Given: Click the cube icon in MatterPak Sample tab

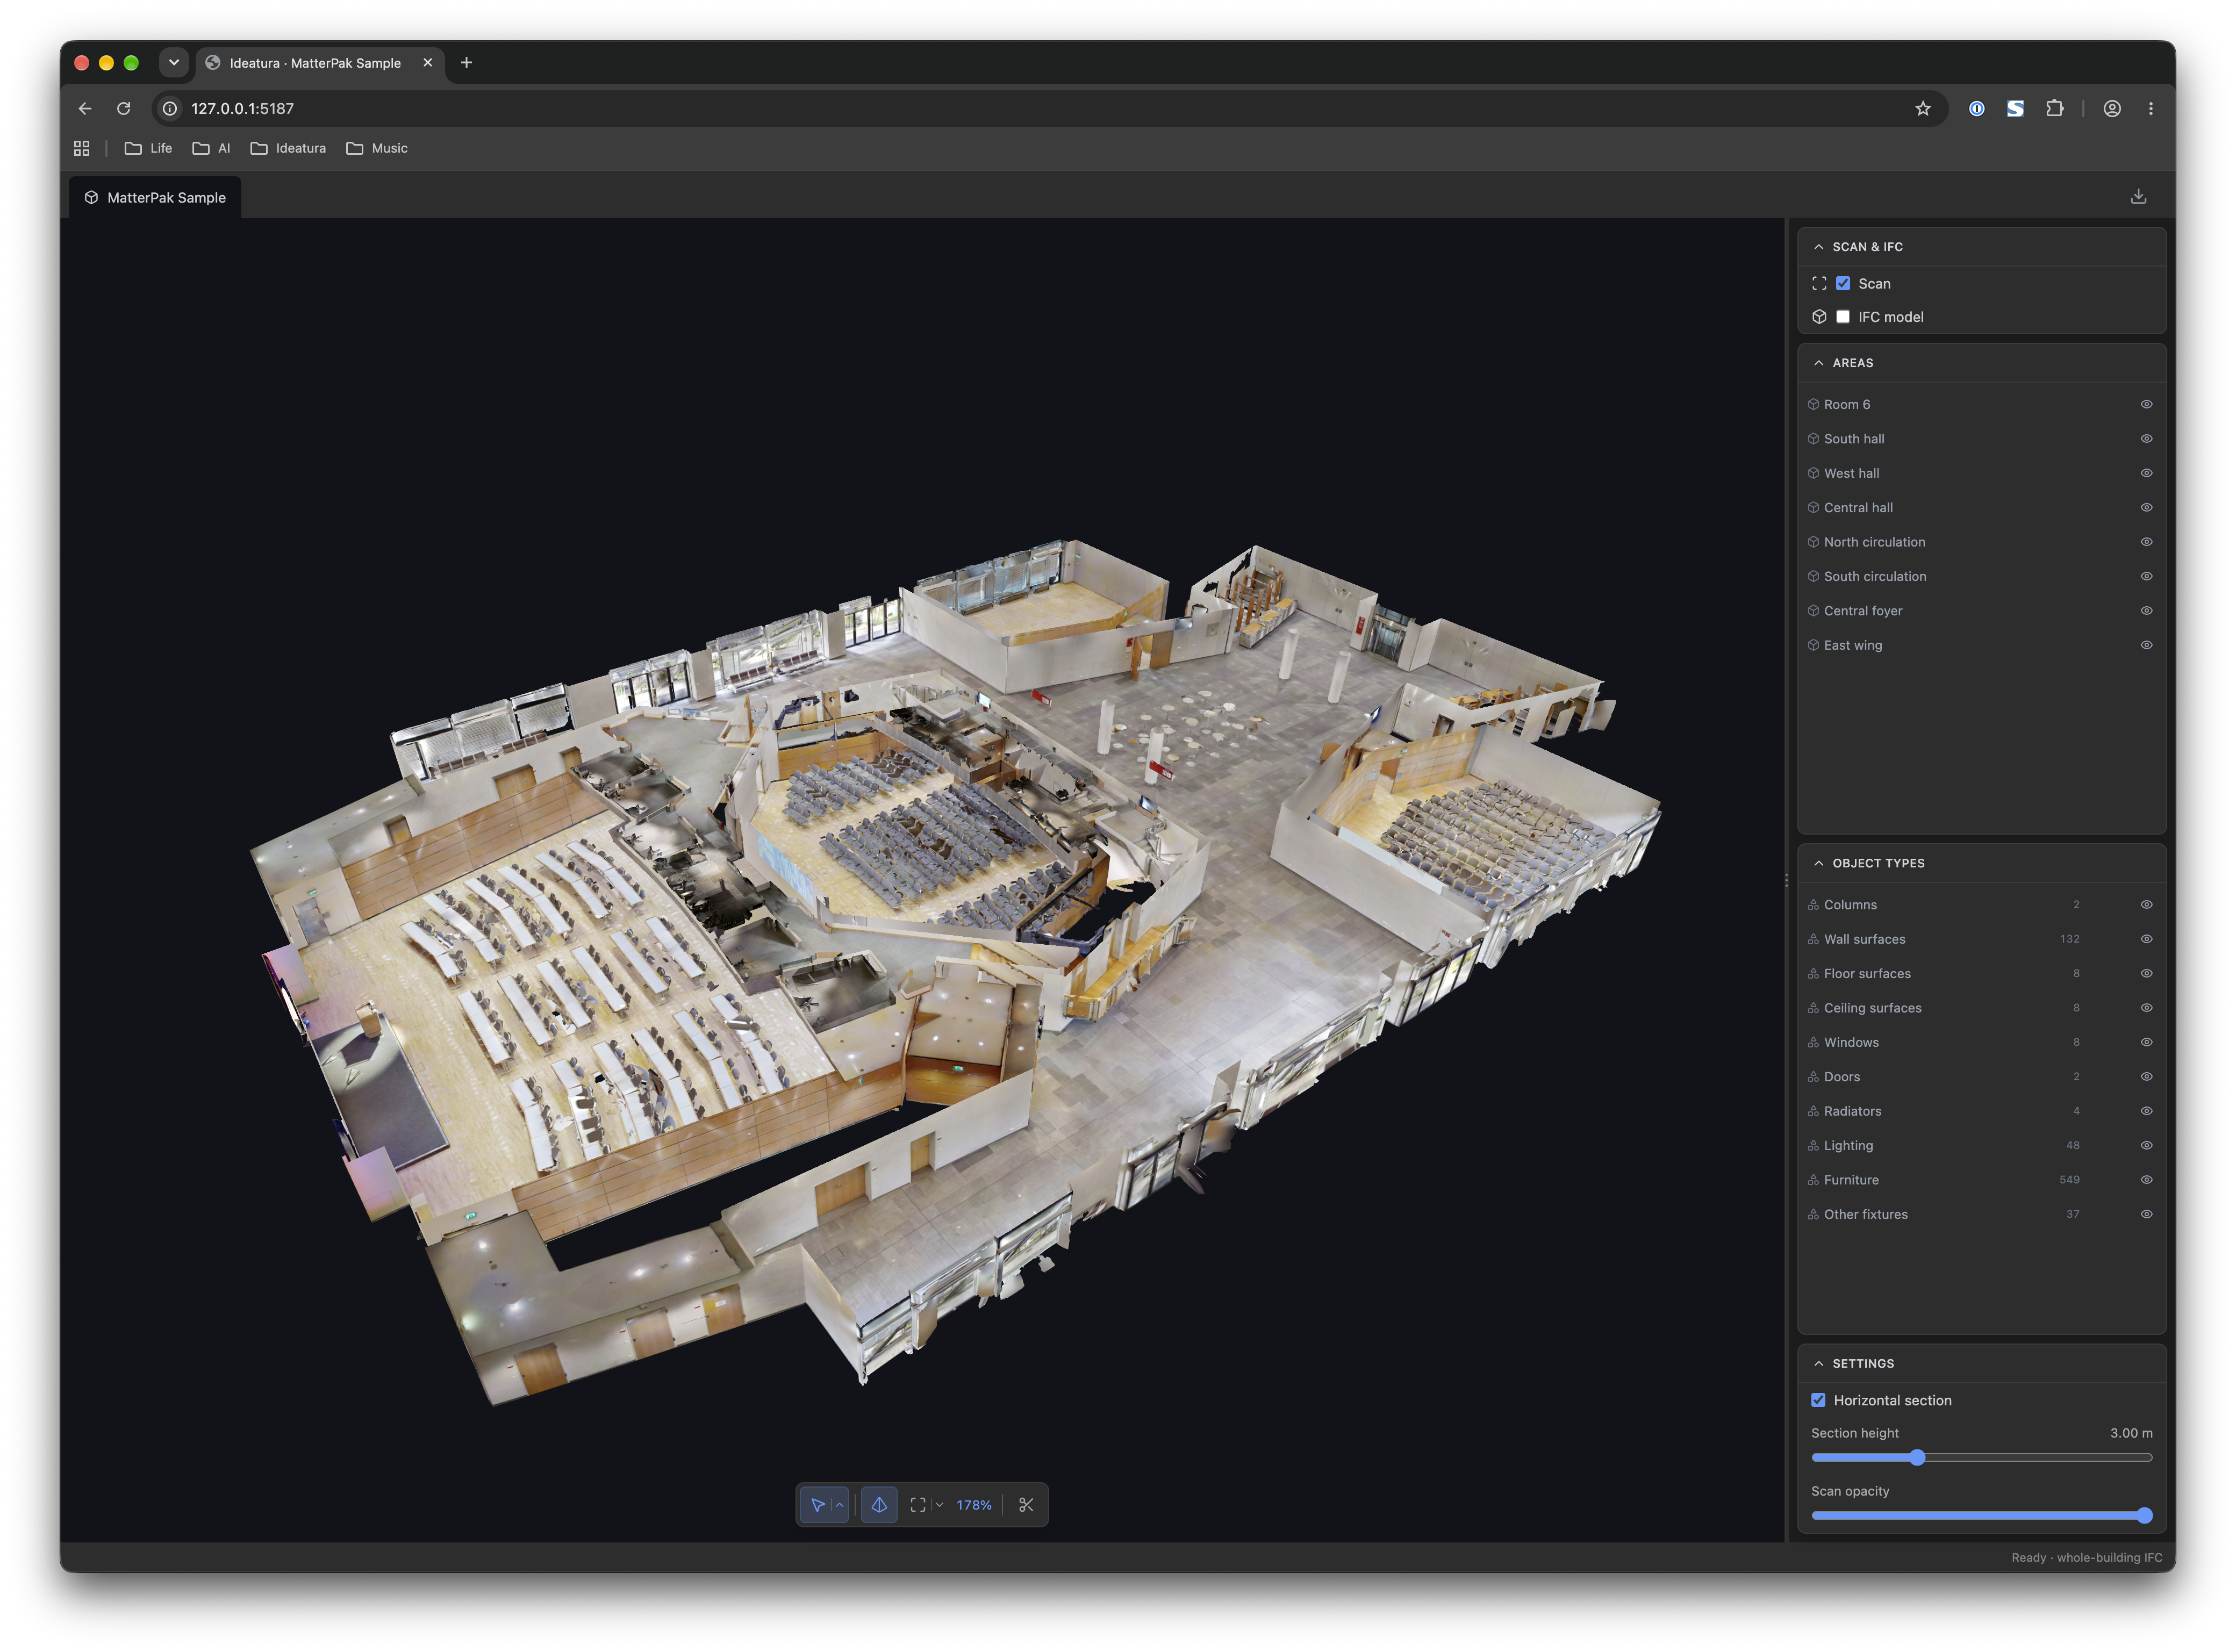Looking at the screenshot, I should pos(91,198).
